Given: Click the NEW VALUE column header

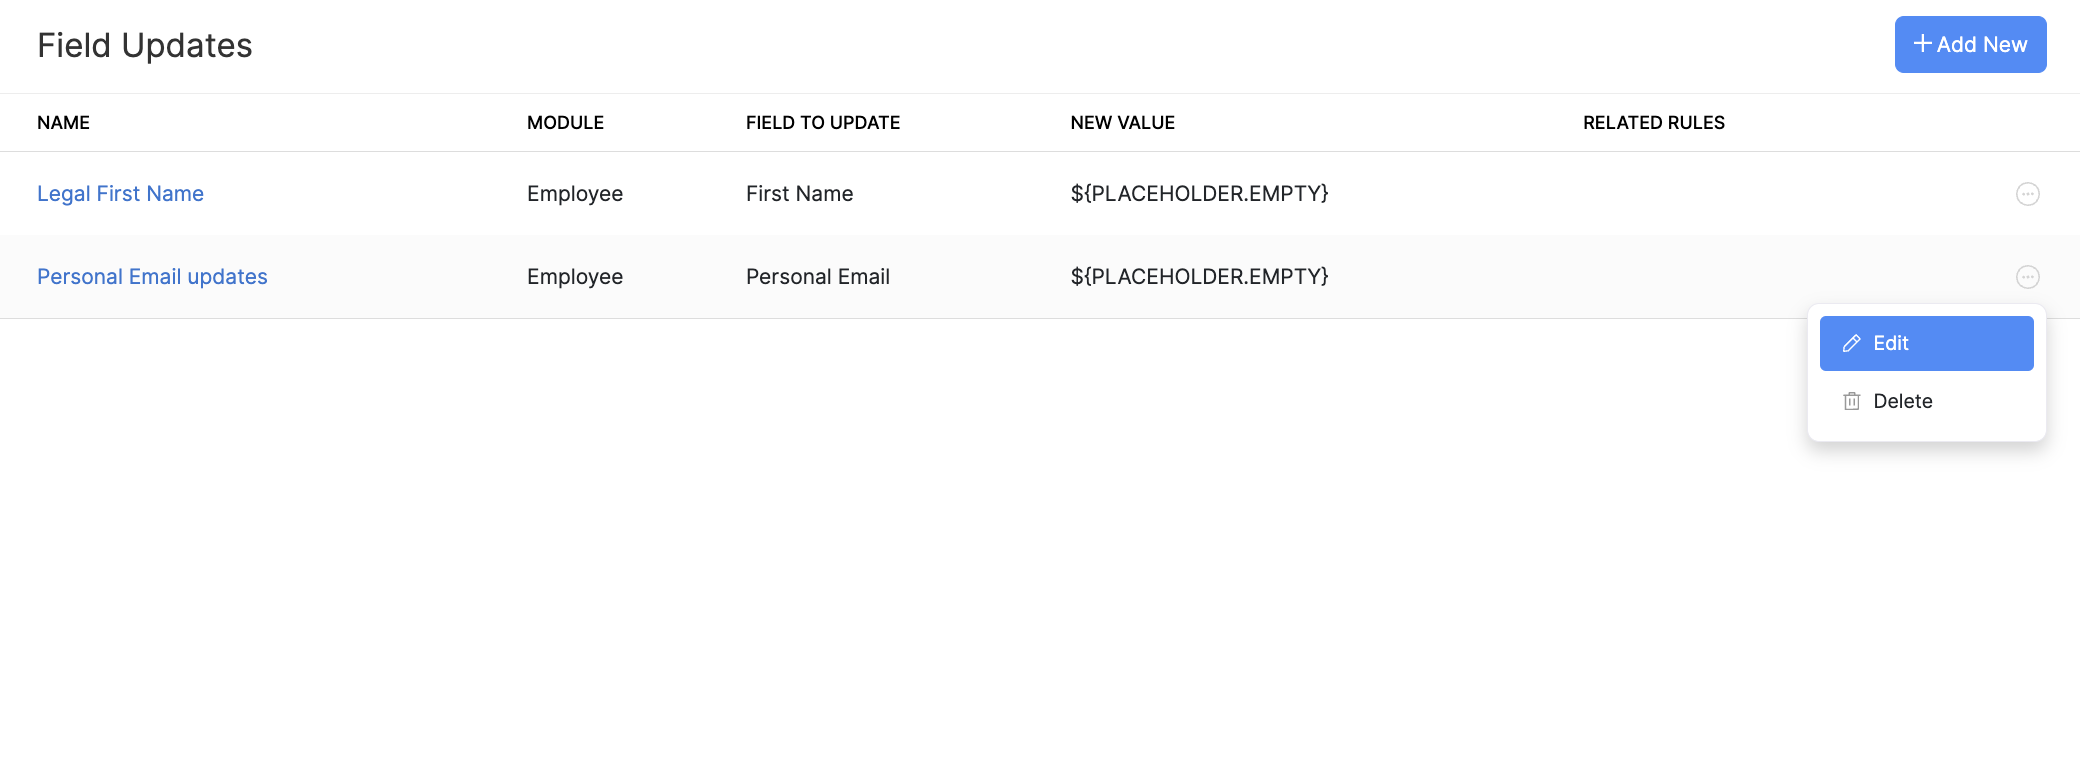Looking at the screenshot, I should tap(1122, 123).
